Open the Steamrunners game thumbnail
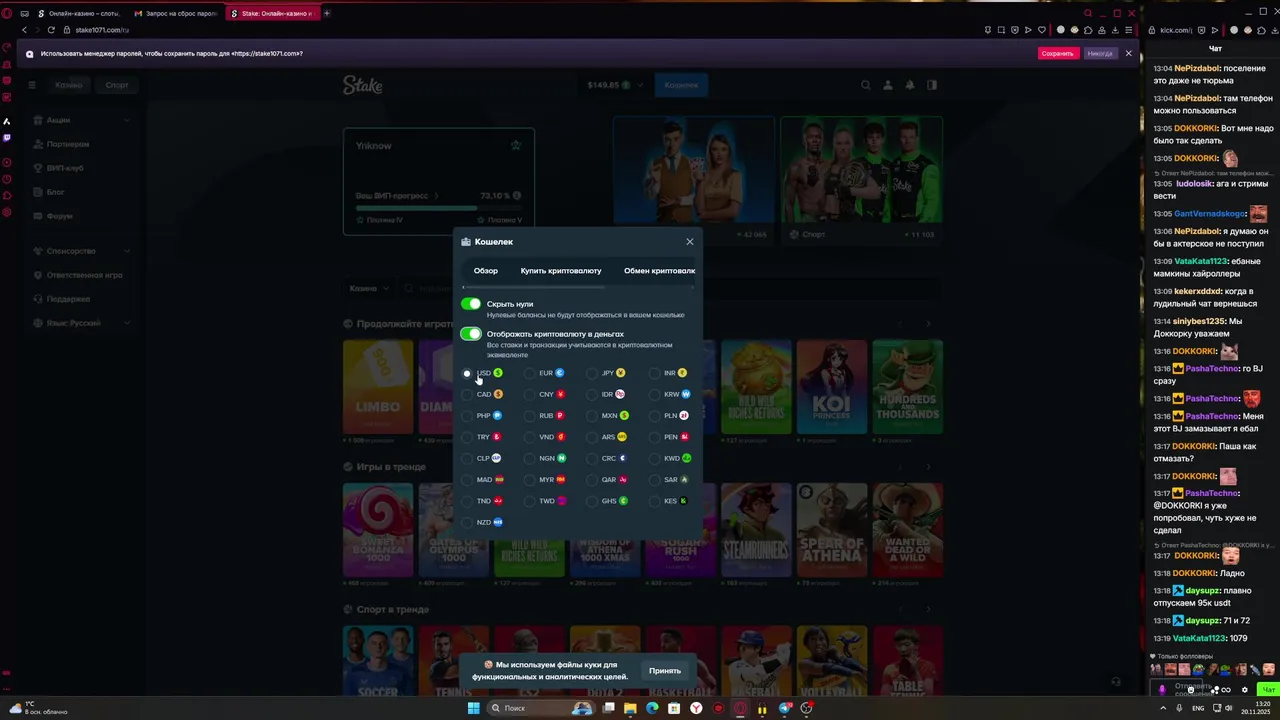Viewport: 1280px width, 720px height. (x=756, y=530)
